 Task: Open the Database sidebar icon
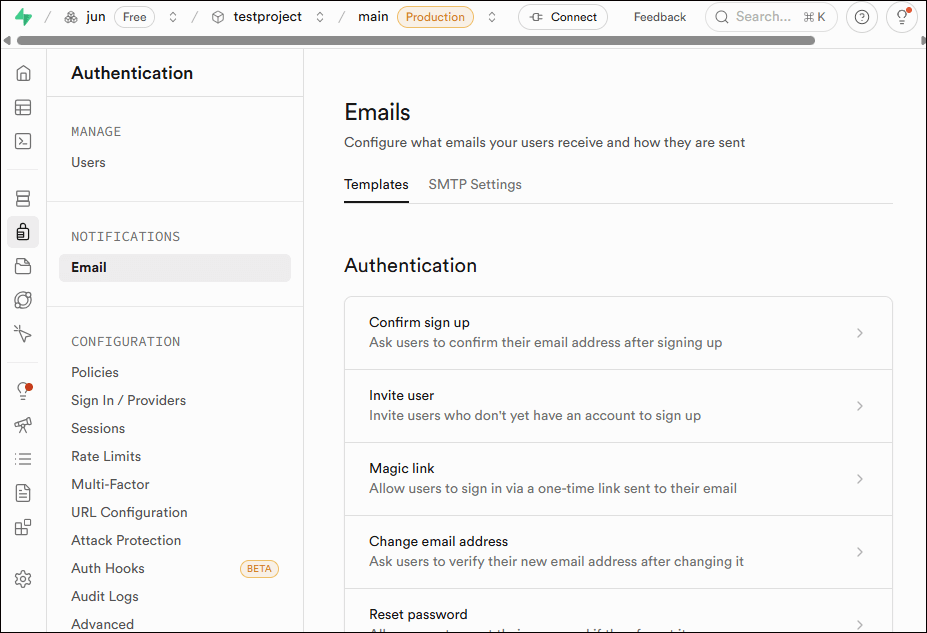[23, 199]
